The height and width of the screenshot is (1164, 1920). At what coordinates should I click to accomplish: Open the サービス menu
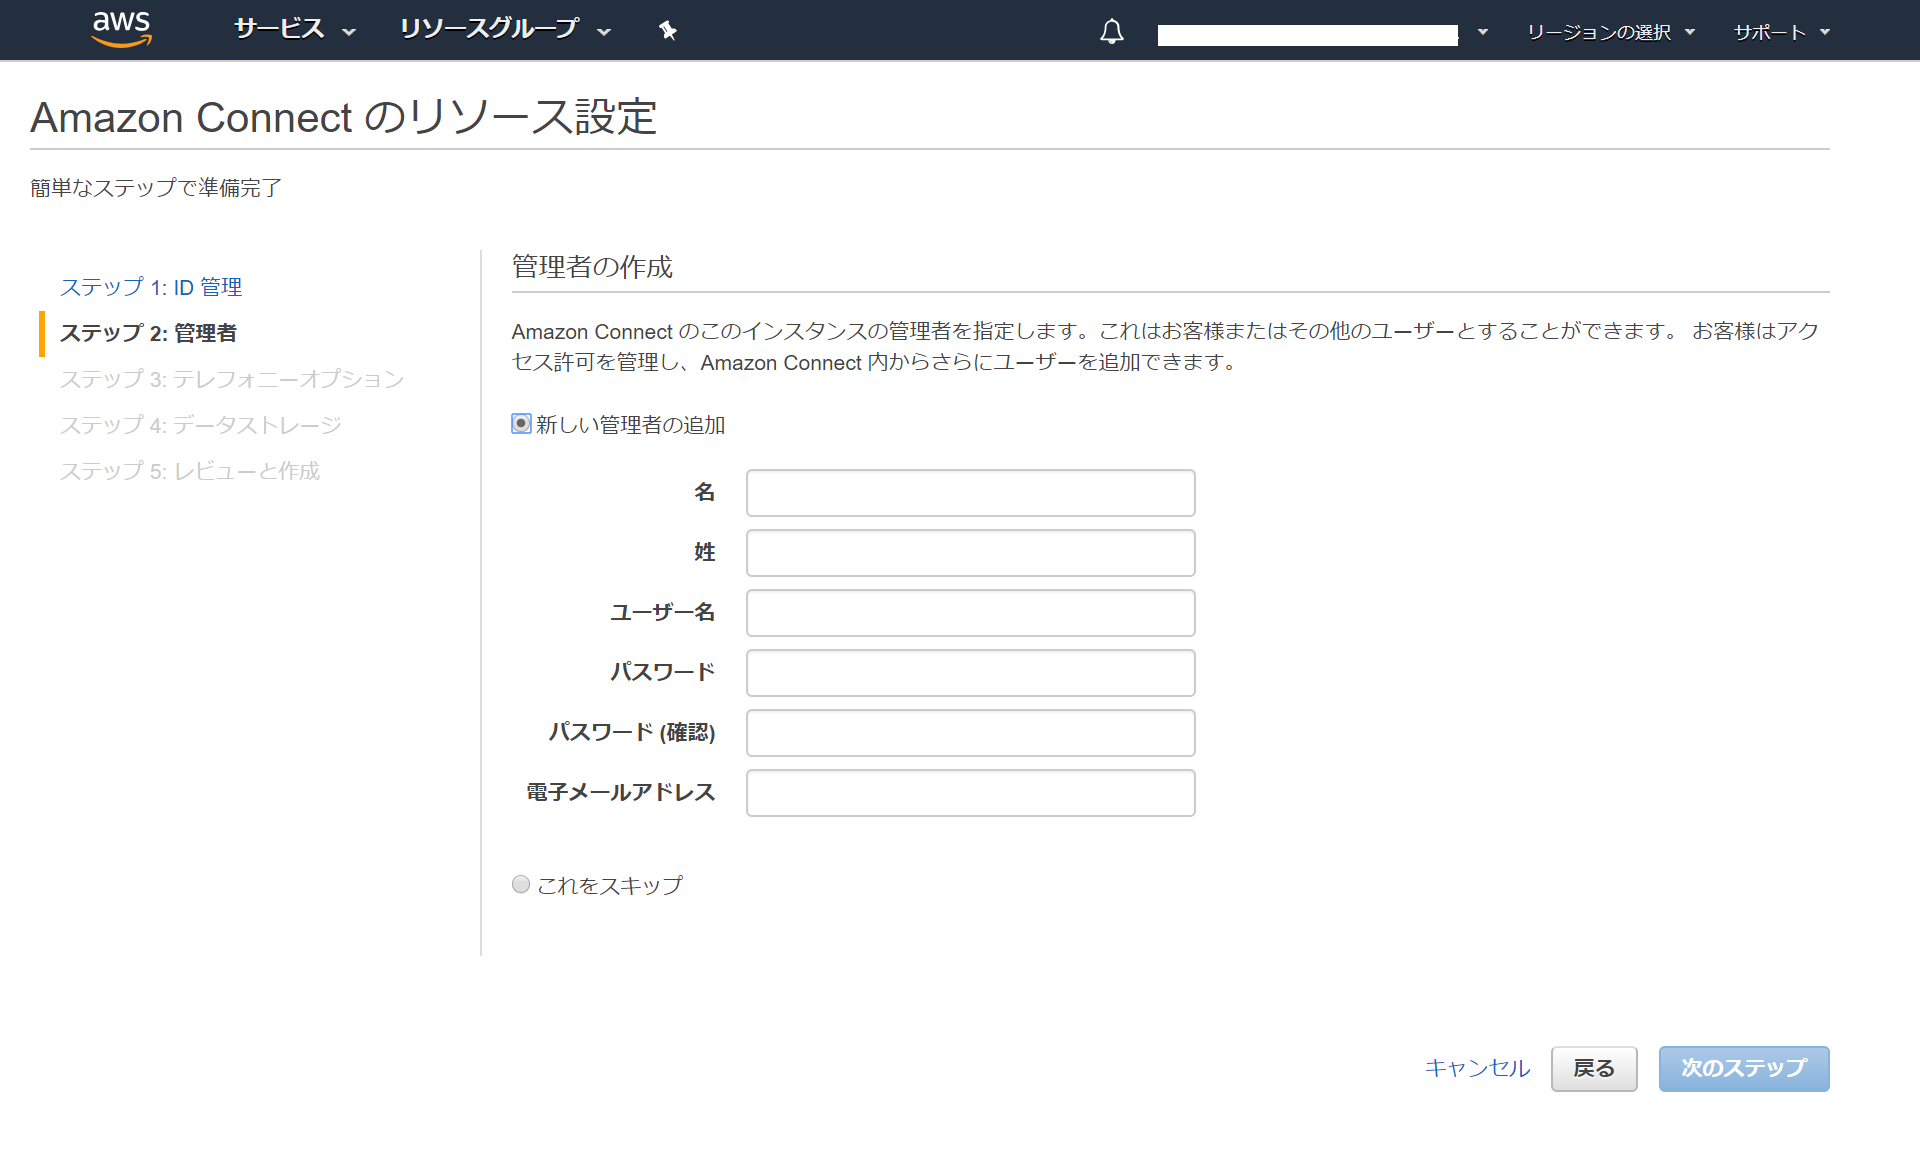pyautogui.click(x=295, y=29)
